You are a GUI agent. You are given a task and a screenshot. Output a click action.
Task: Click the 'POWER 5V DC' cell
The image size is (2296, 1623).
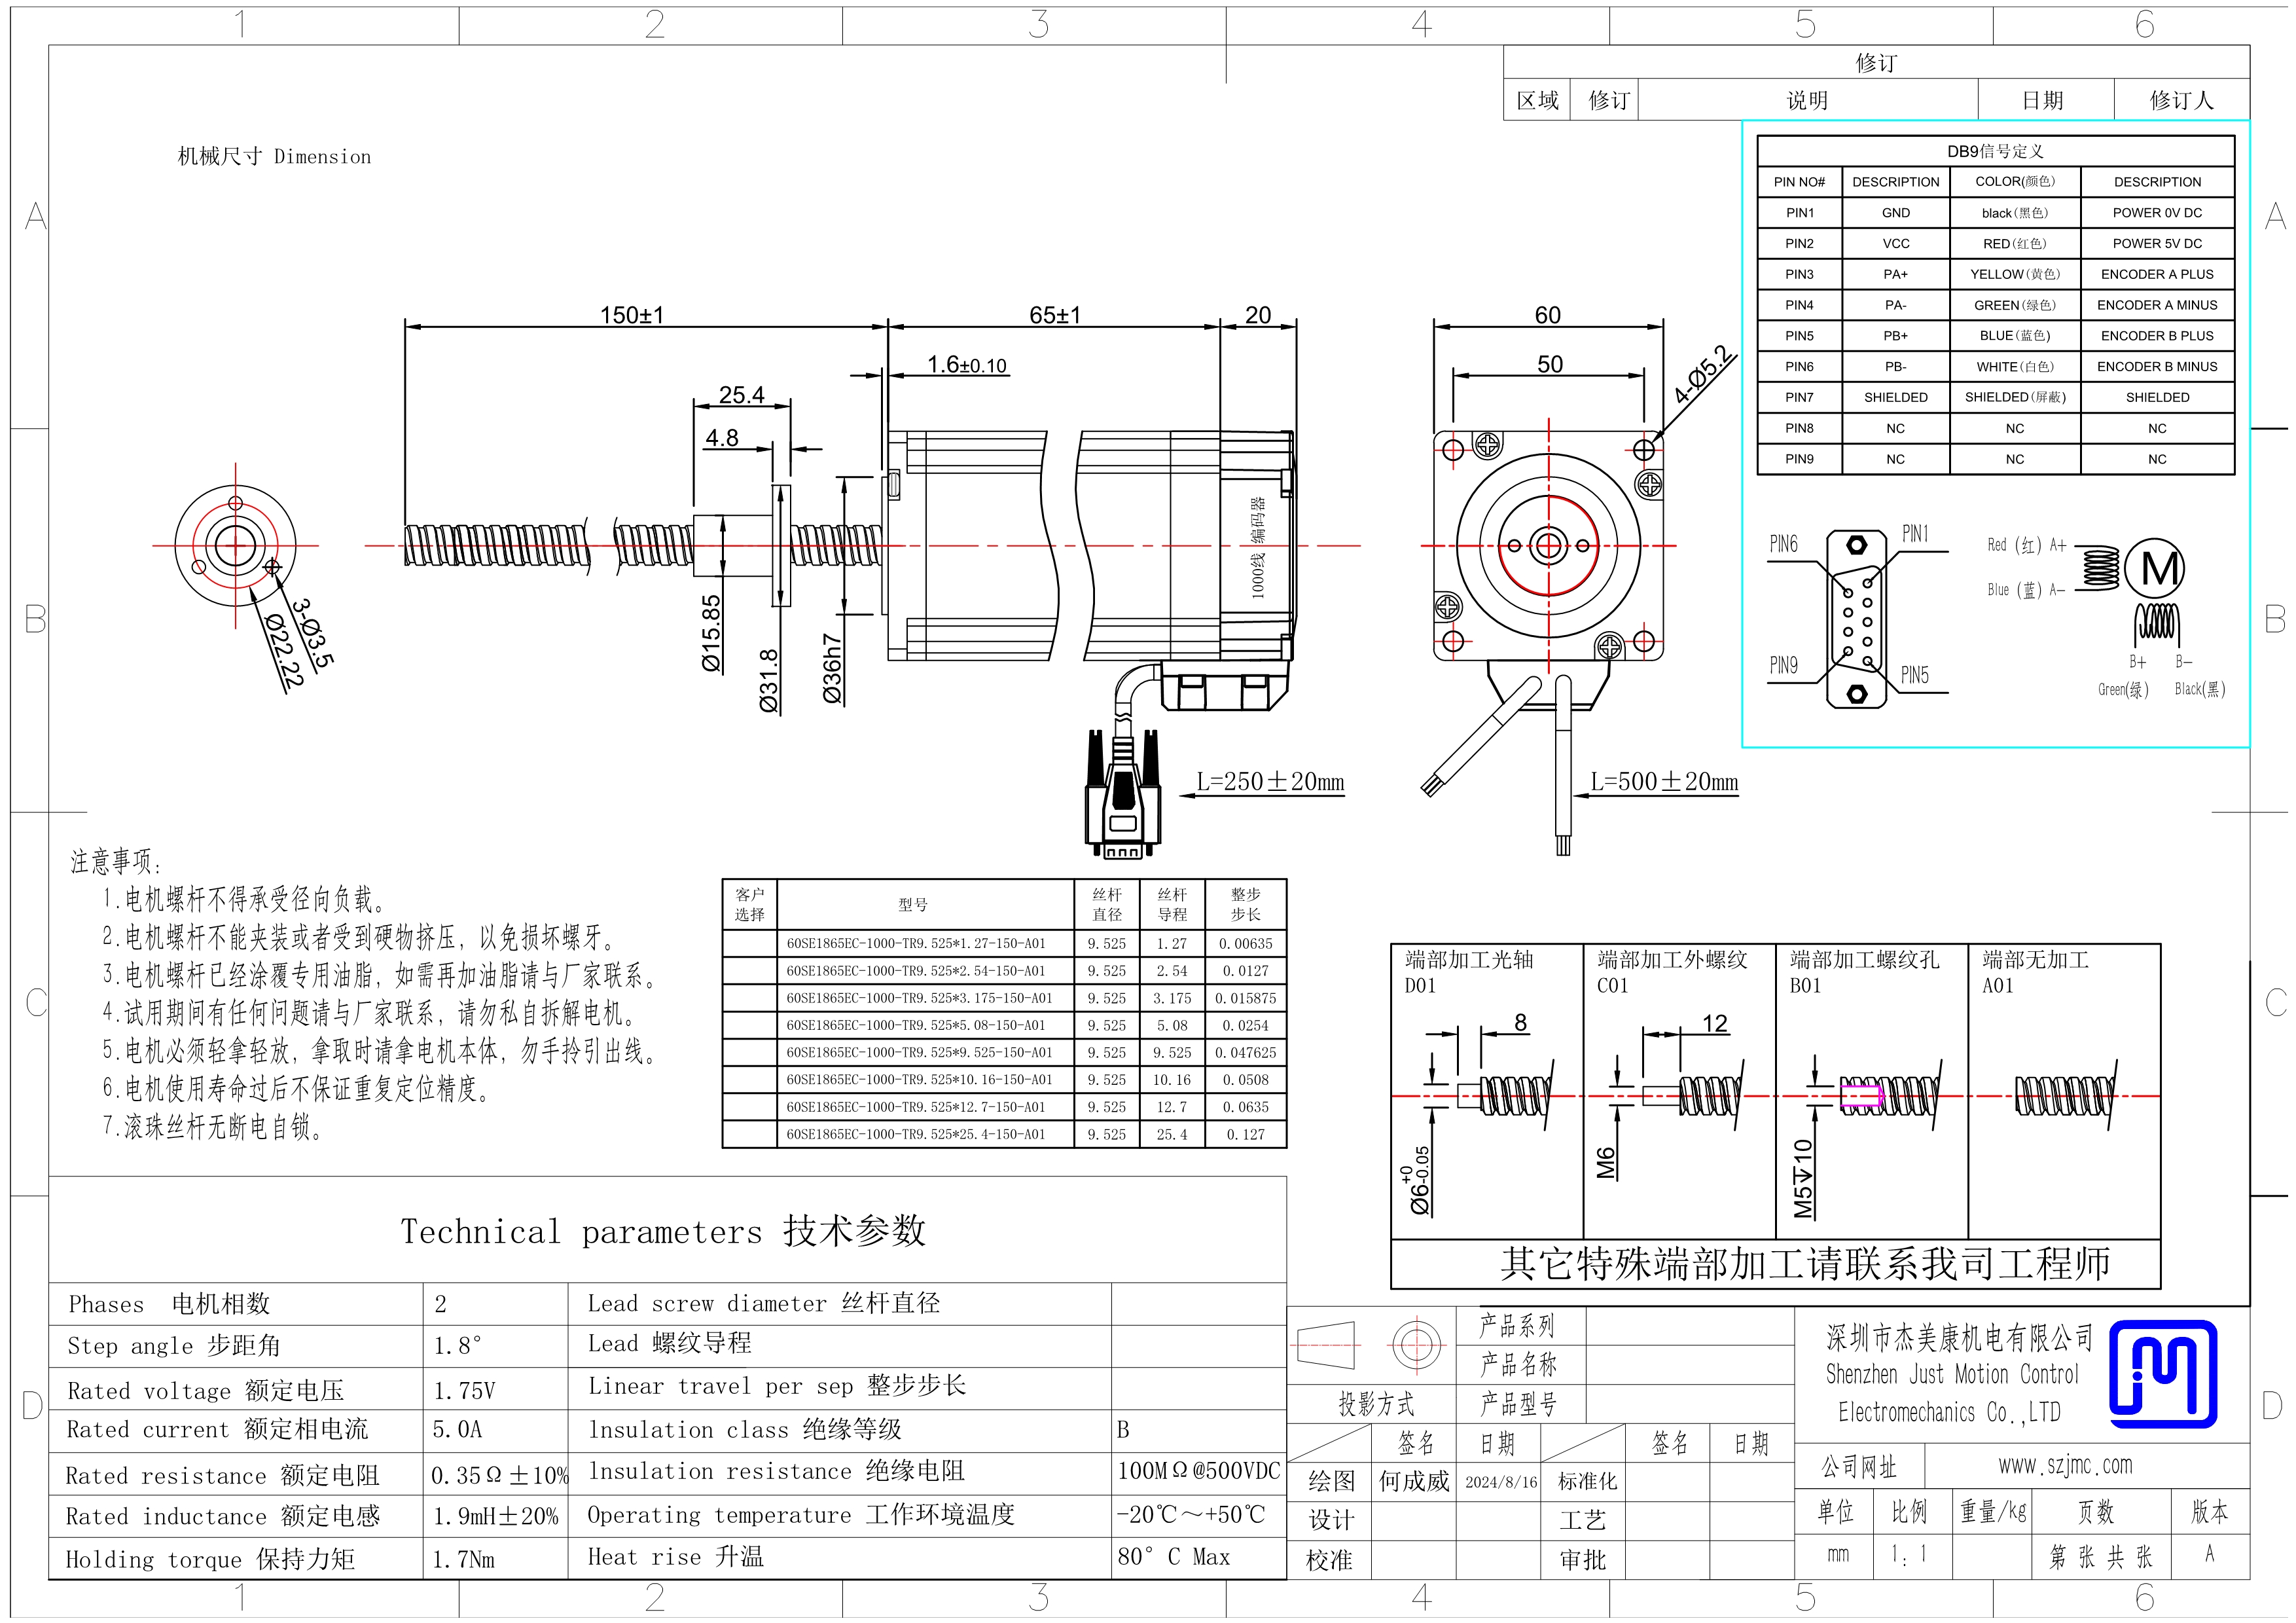click(2157, 244)
